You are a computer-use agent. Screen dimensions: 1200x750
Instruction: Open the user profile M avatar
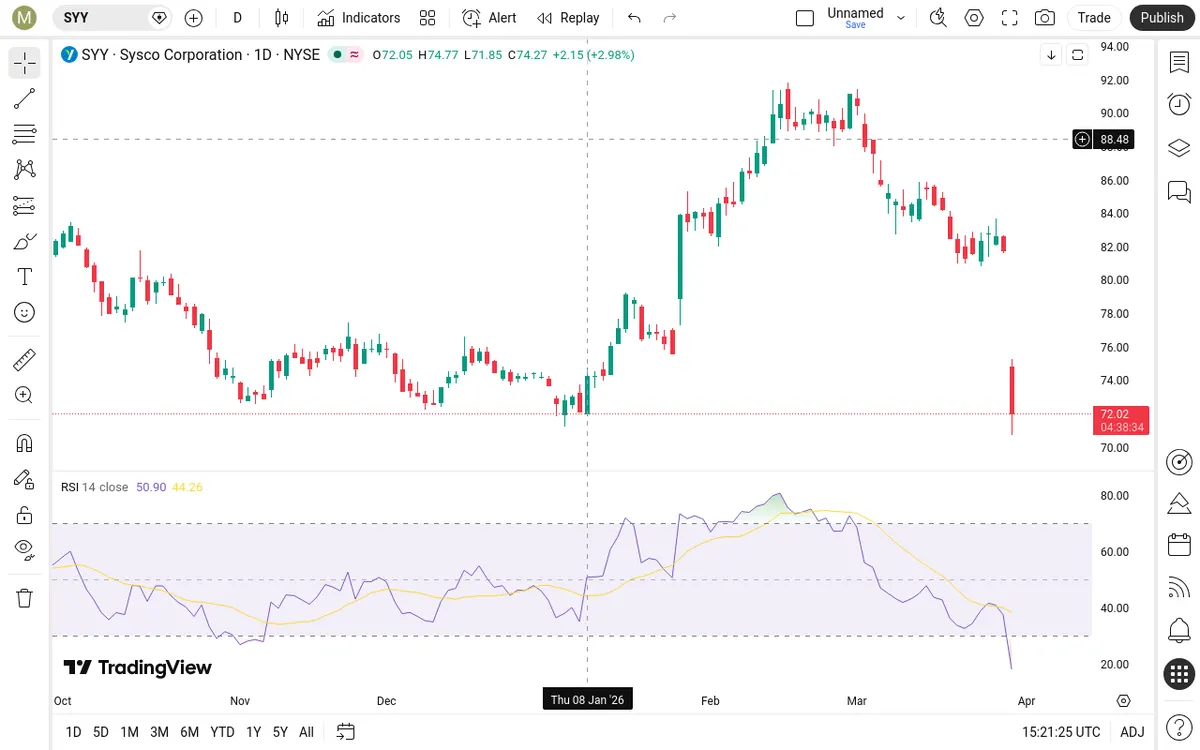pyautogui.click(x=24, y=18)
